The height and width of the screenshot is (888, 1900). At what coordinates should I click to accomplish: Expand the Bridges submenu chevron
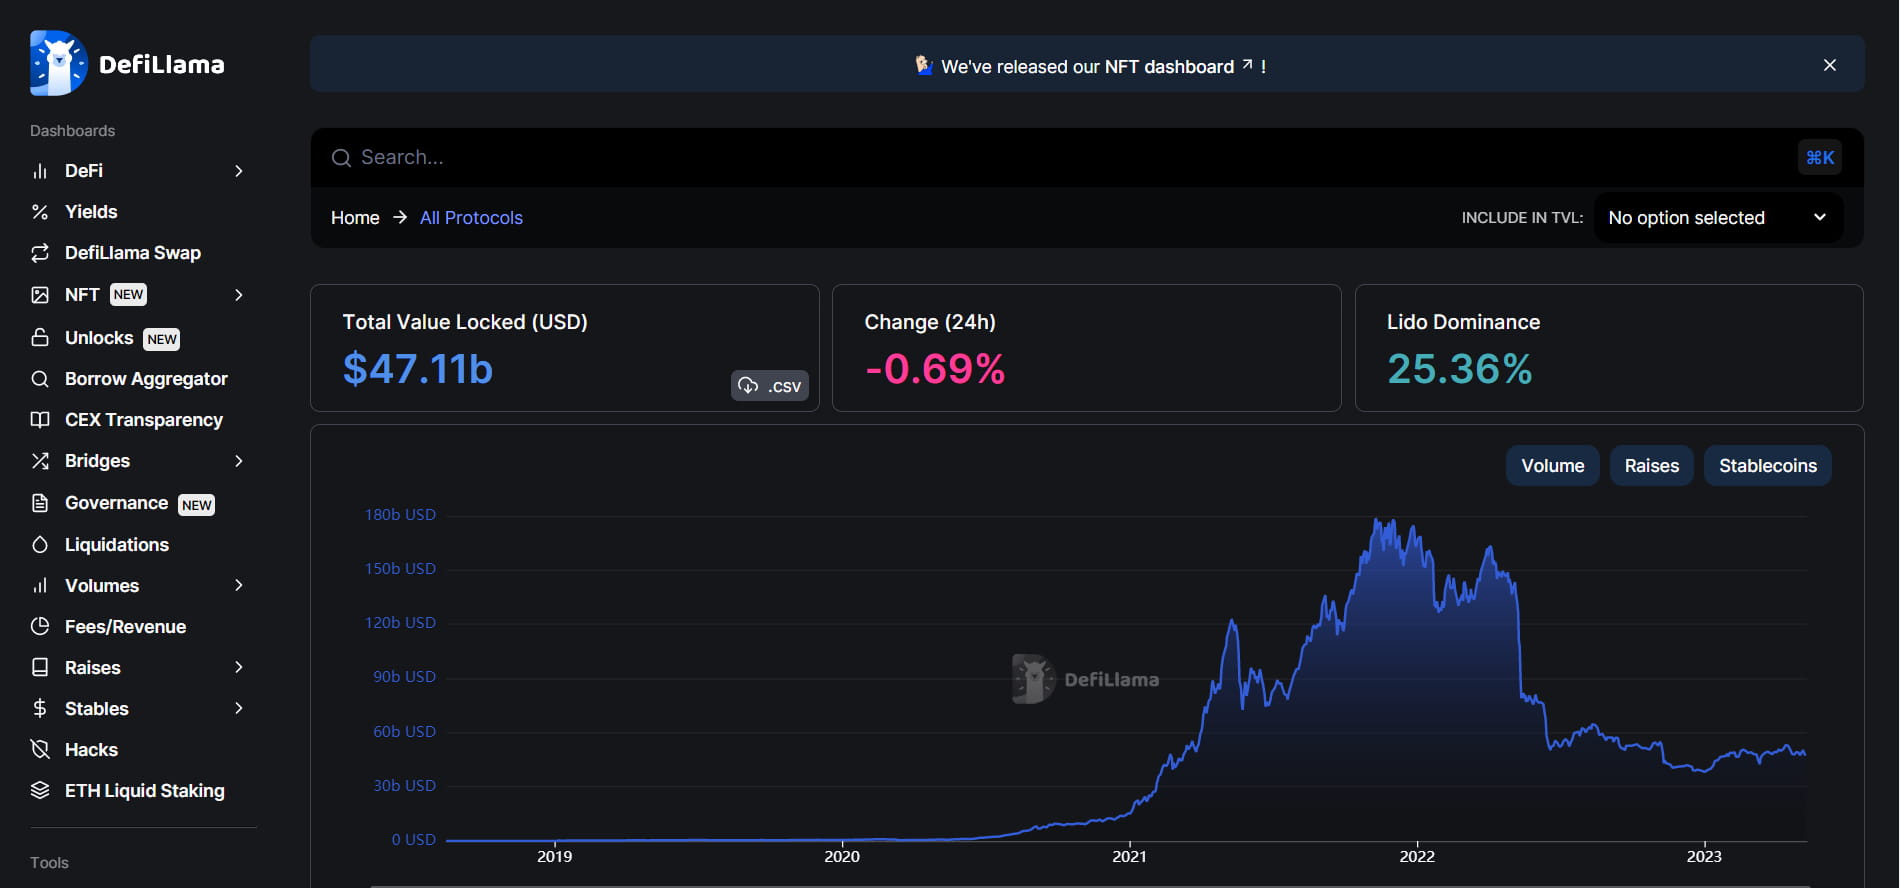click(x=239, y=461)
